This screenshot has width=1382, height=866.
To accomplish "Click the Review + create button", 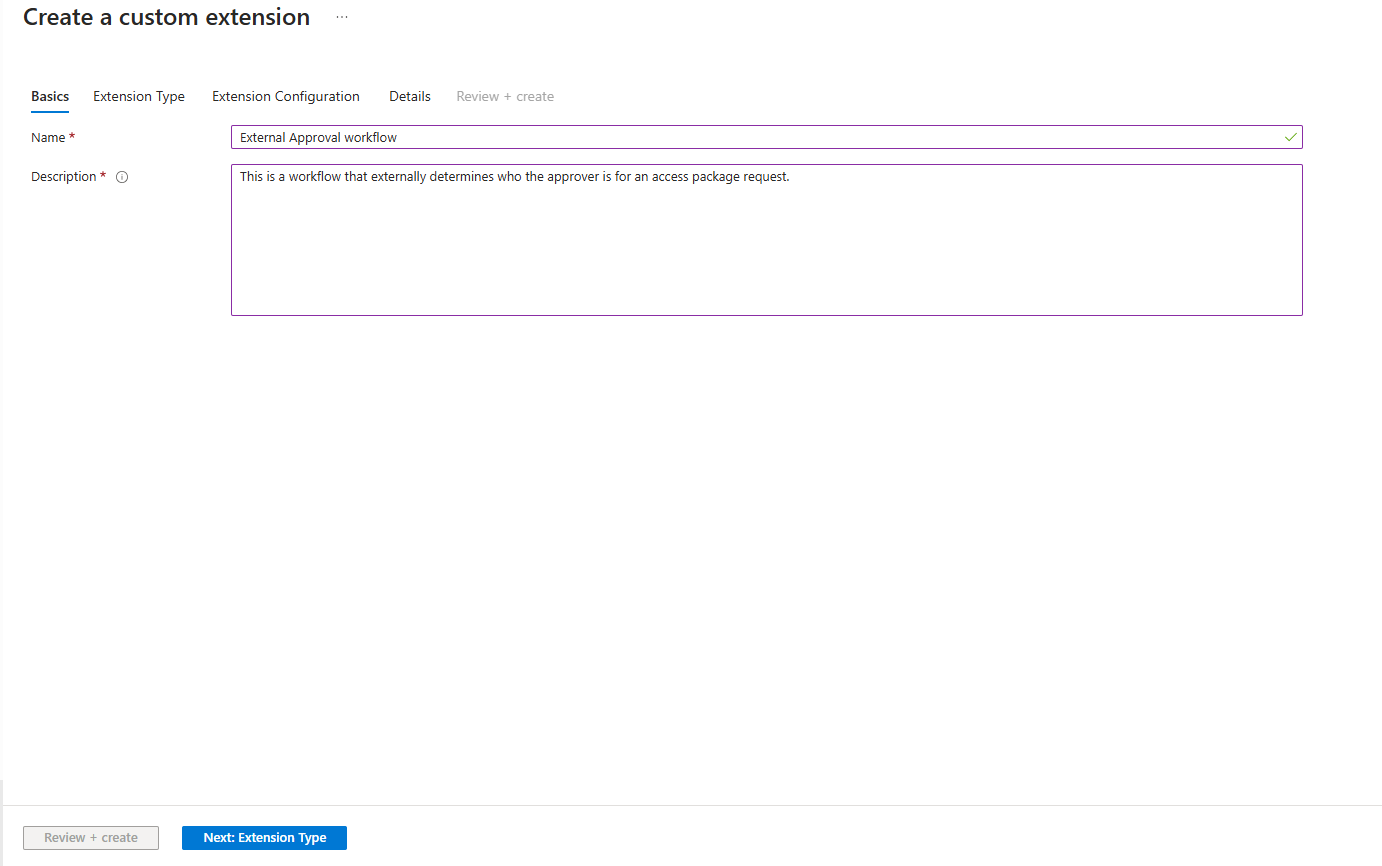I will (90, 837).
